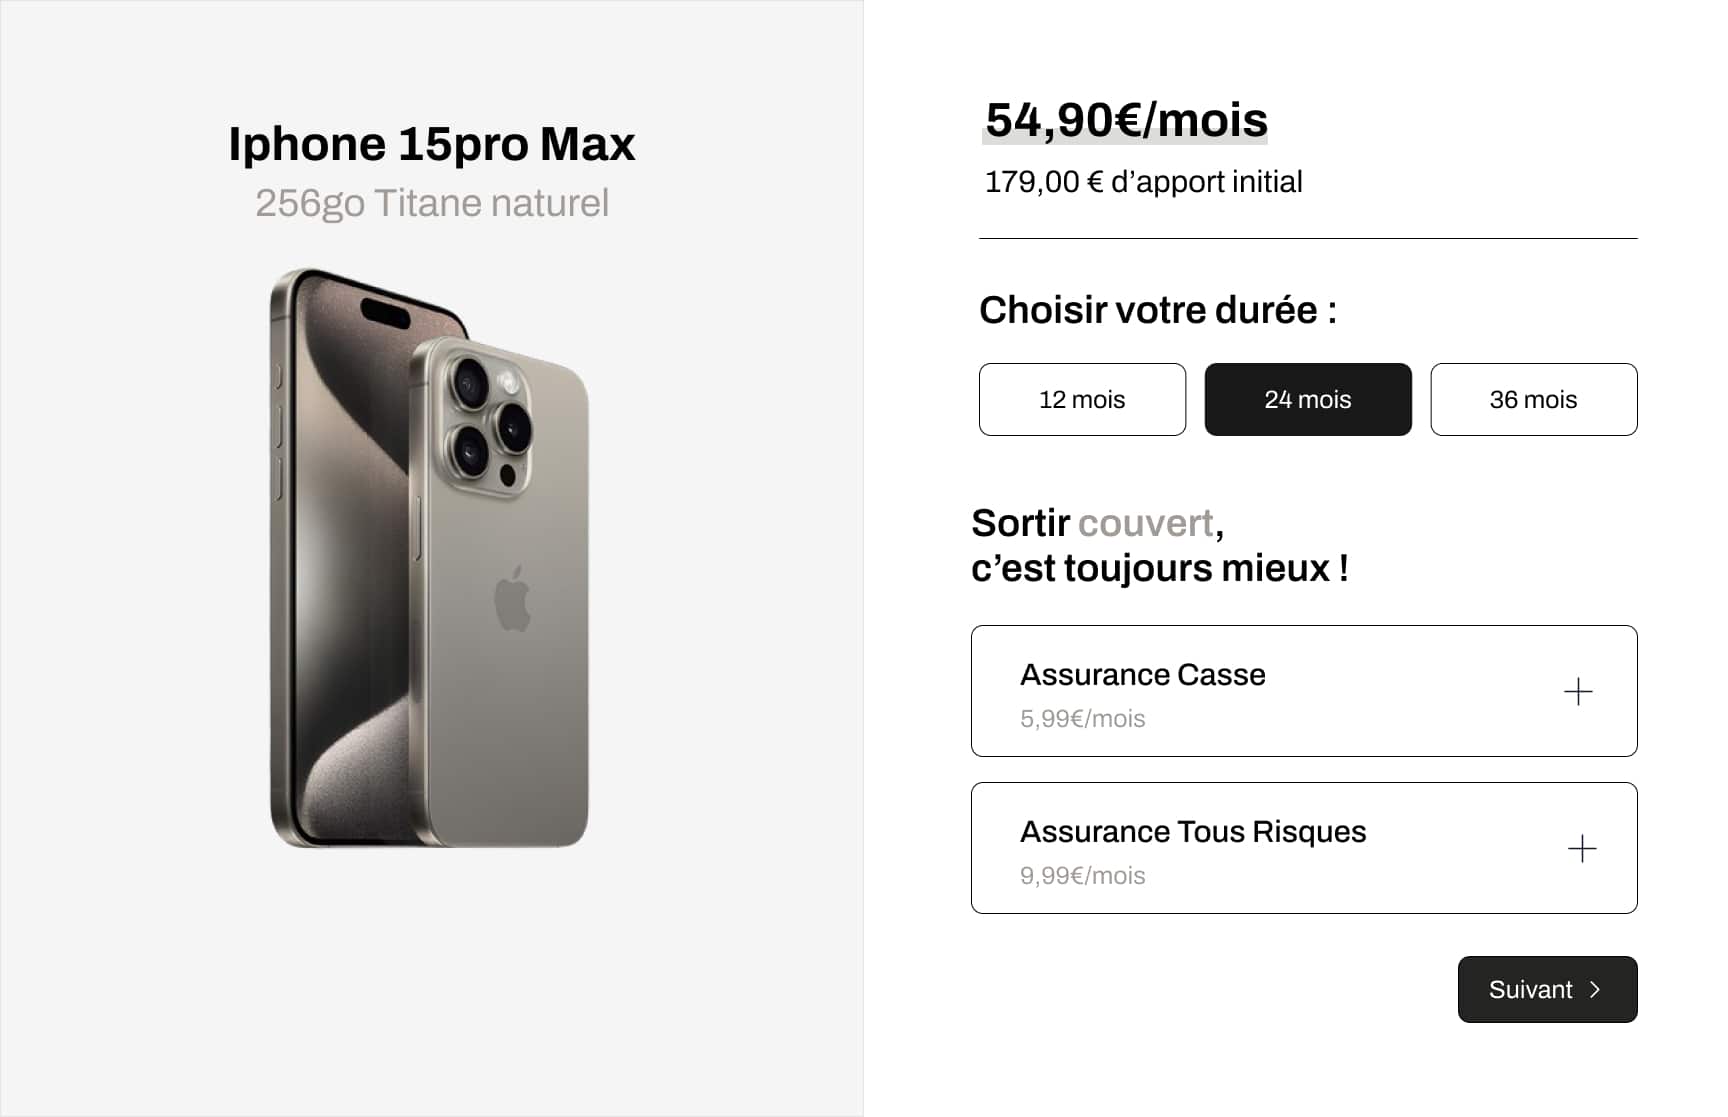Click the 5,99€/mois insurance price

[1082, 719]
